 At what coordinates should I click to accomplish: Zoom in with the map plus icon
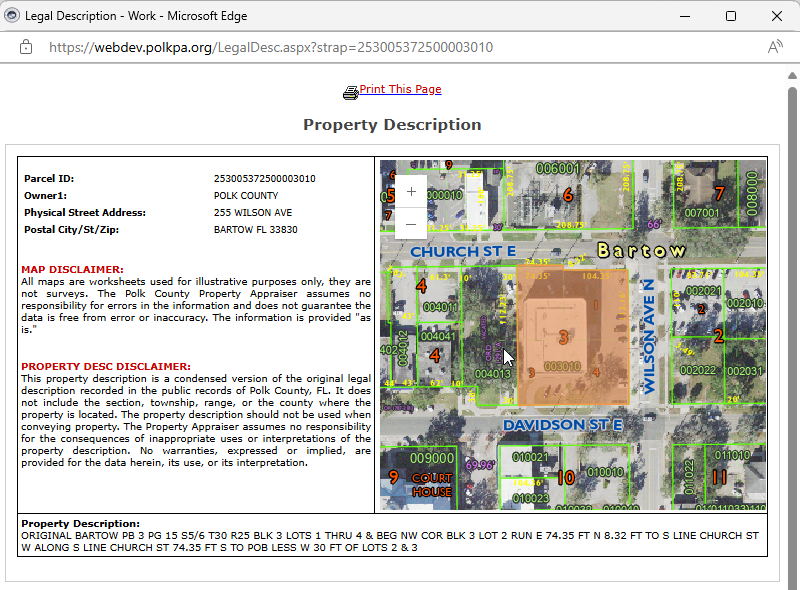[x=411, y=191]
